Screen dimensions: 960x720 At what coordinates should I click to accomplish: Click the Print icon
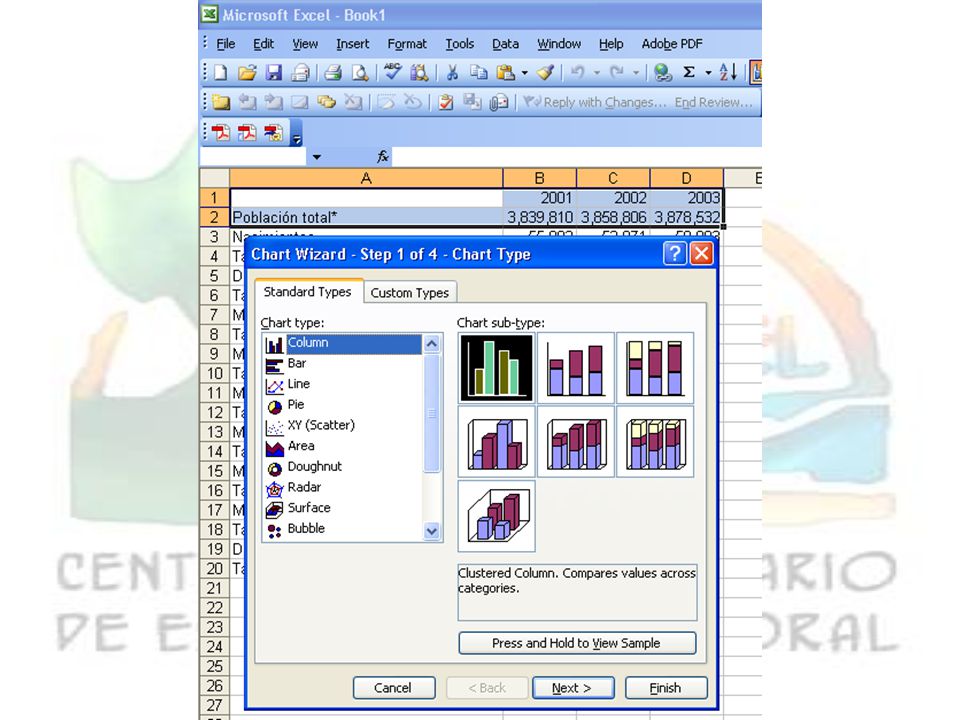(333, 73)
